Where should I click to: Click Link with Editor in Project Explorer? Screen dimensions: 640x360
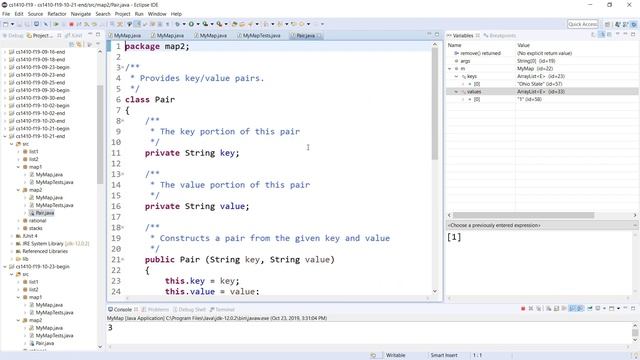(79, 44)
